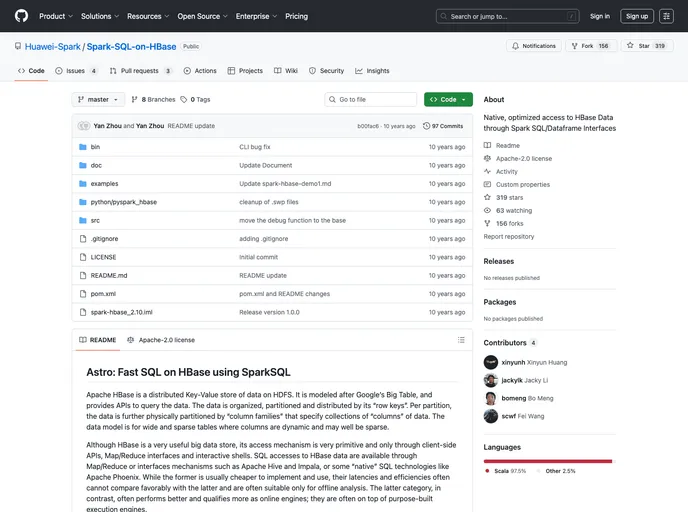Switch to the Insights tab
Viewport: 688px width, 512px height.
coord(372,71)
